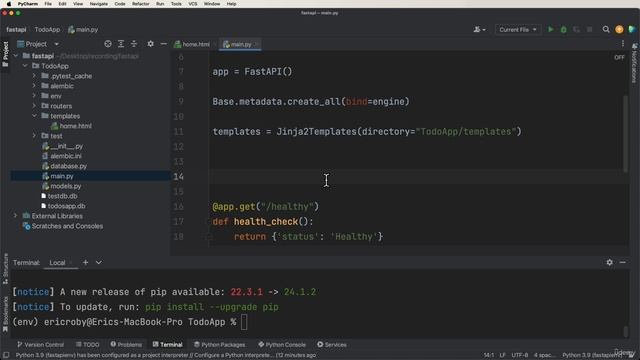
Task: Hide the Terminal panel minus icon
Action: click(623, 262)
